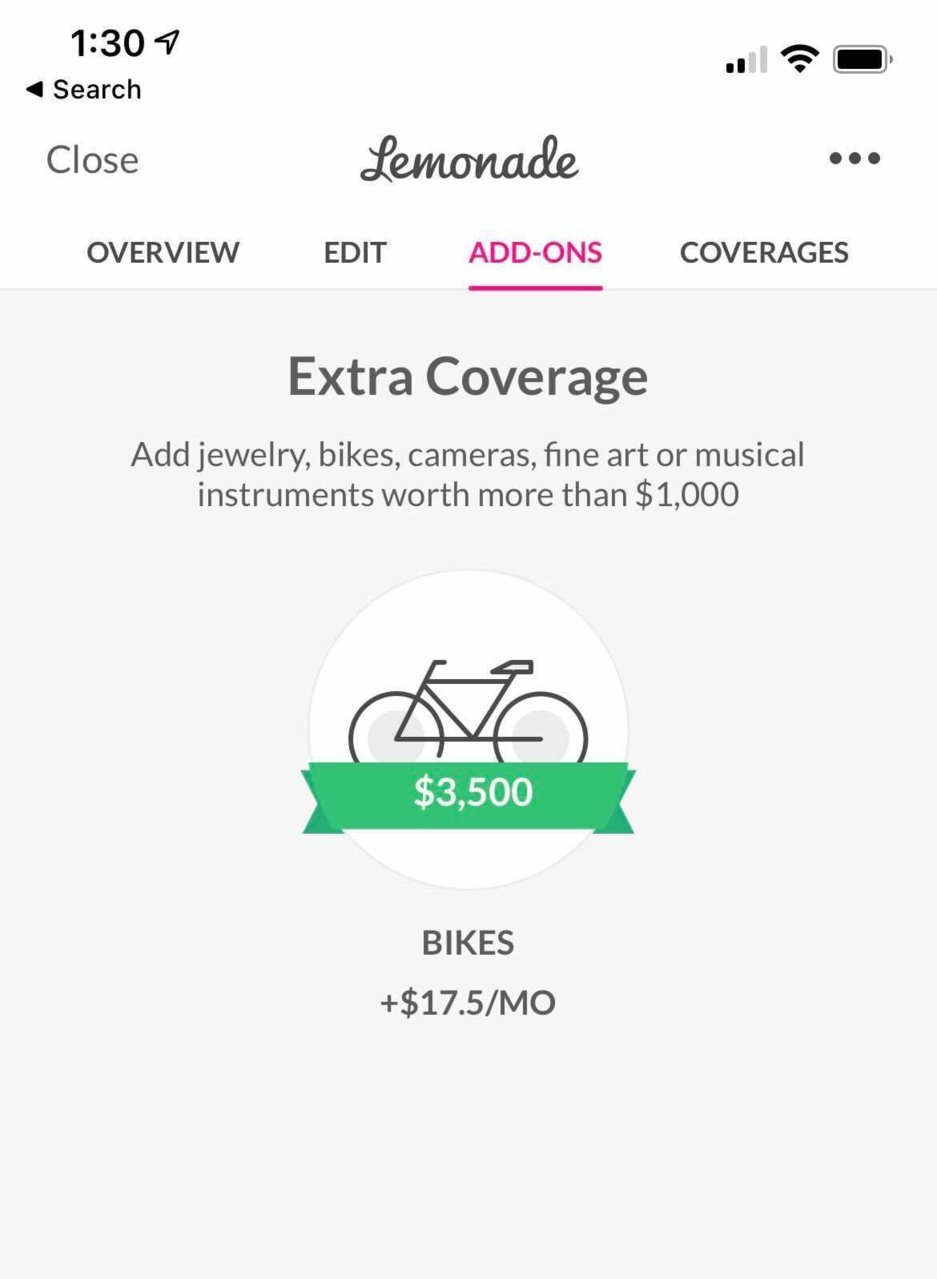Tap the cellular signal bars icon
Viewport: 937px width, 1279px height.
coord(746,60)
